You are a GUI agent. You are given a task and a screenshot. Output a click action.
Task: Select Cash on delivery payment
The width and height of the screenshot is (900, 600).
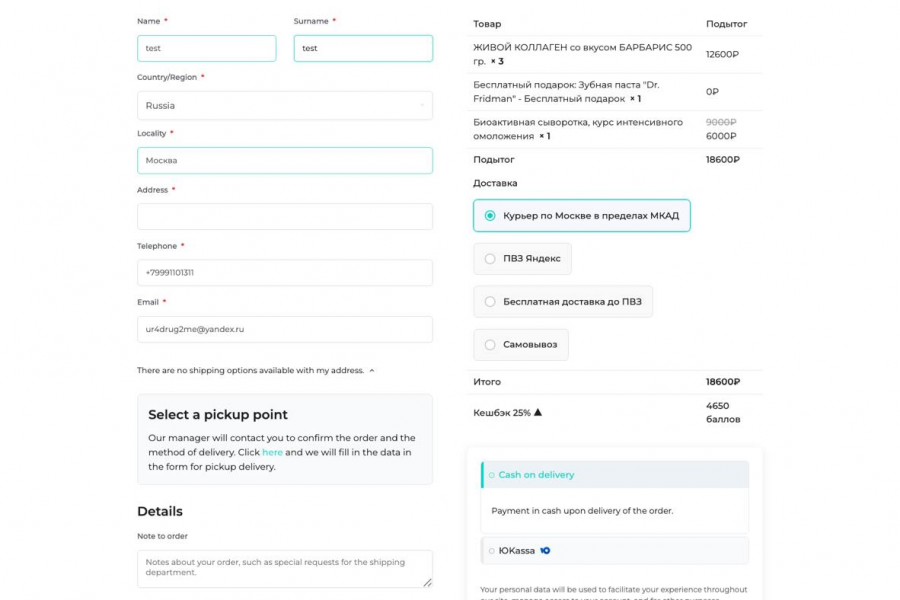pos(536,475)
